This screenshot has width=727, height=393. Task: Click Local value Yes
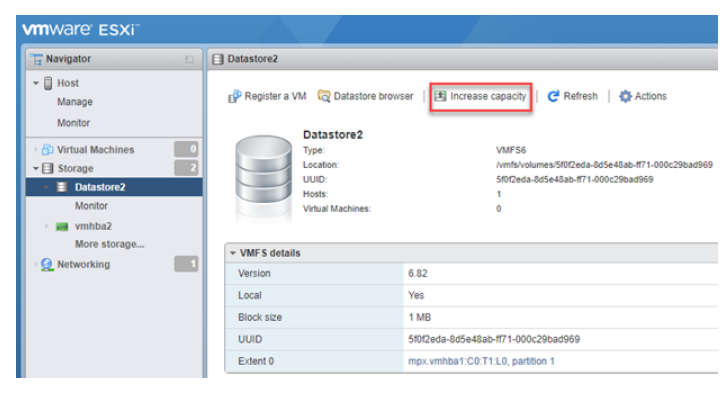pyautogui.click(x=416, y=295)
